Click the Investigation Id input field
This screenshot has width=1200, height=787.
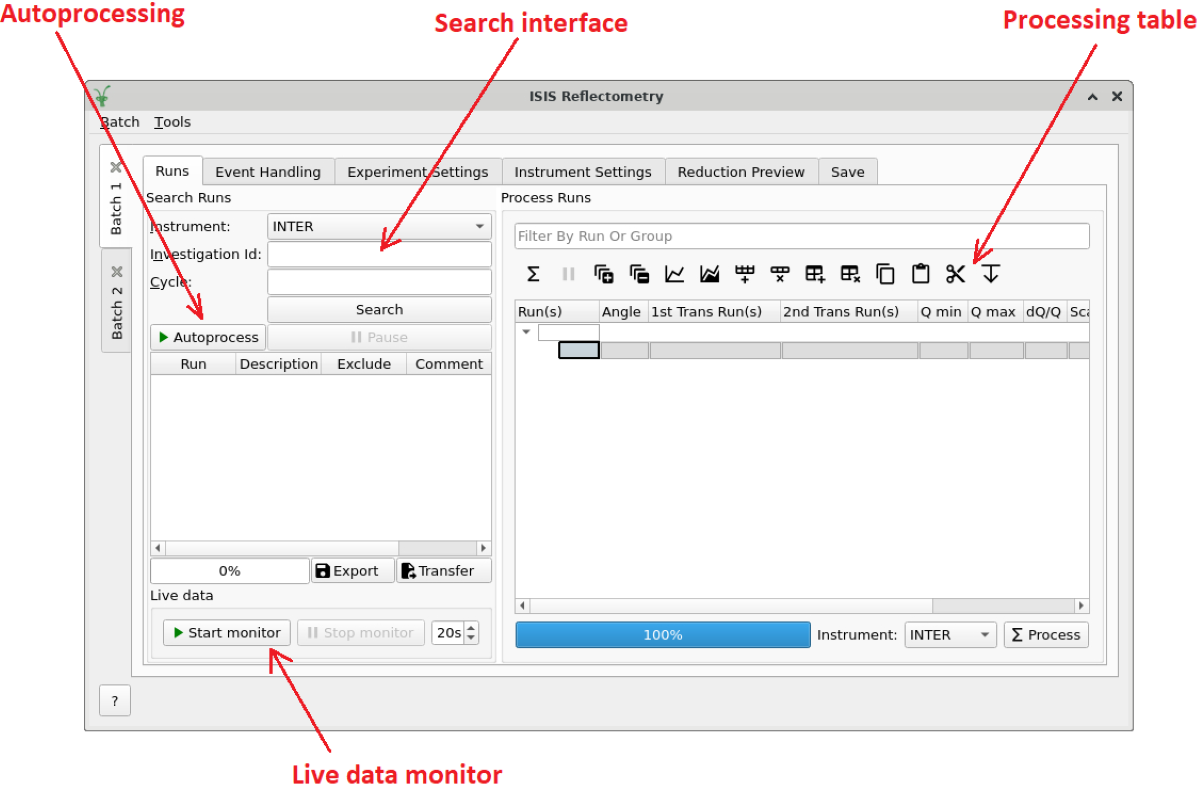[379, 255]
